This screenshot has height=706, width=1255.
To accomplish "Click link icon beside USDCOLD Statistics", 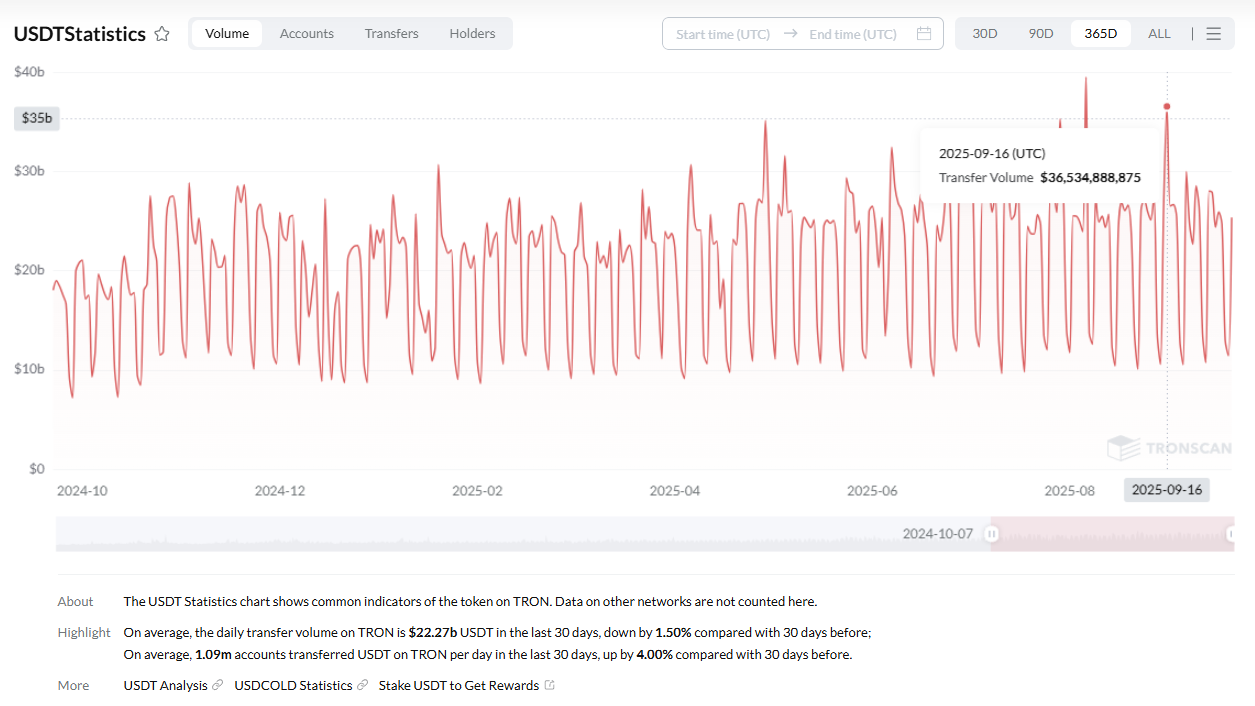I will point(362,685).
